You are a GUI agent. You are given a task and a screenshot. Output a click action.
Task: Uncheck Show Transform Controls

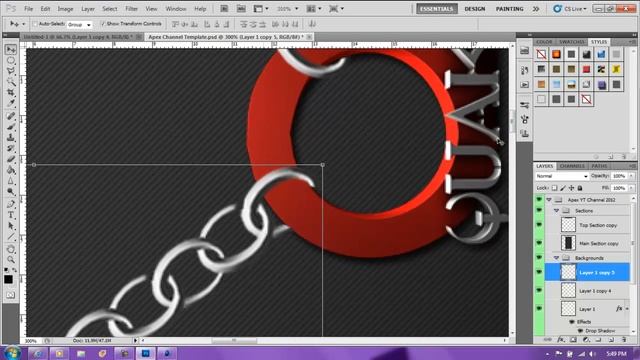(x=103, y=24)
